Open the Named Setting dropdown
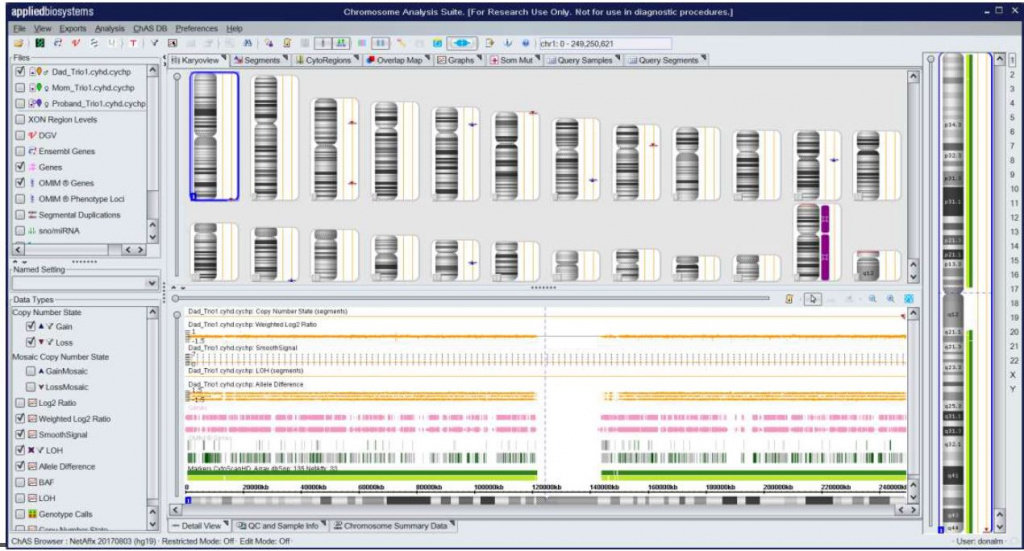 click(151, 284)
